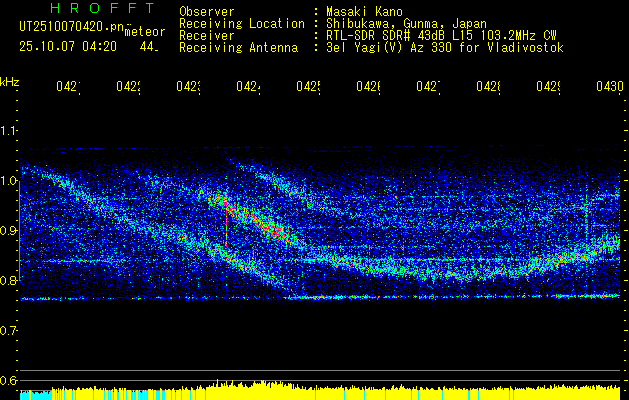The image size is (629, 400).
Task: Click time marker 0421
Action: coord(68,87)
